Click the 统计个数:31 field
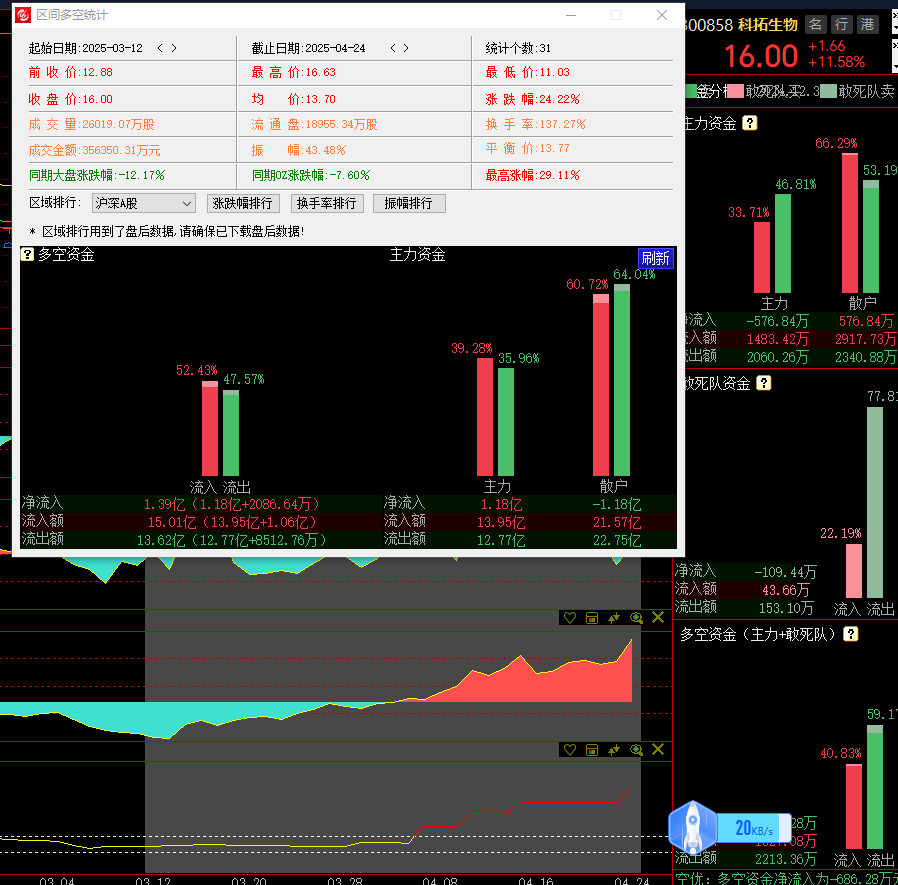This screenshot has height=885, width=898. [518, 48]
